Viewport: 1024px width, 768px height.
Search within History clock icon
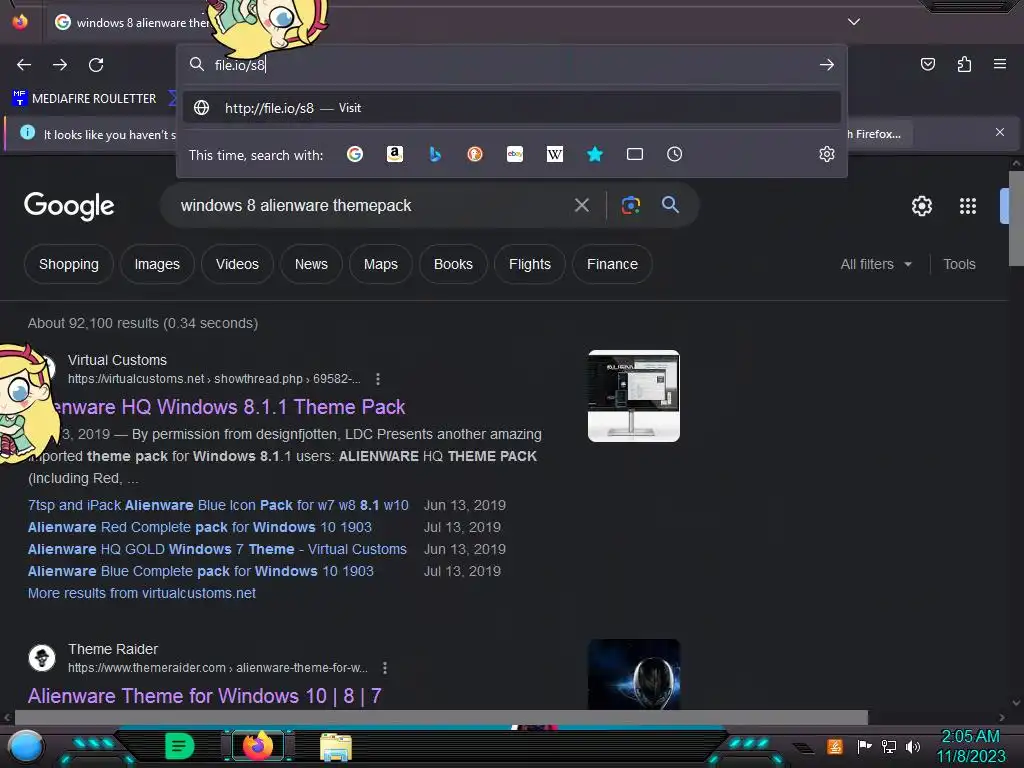point(675,154)
